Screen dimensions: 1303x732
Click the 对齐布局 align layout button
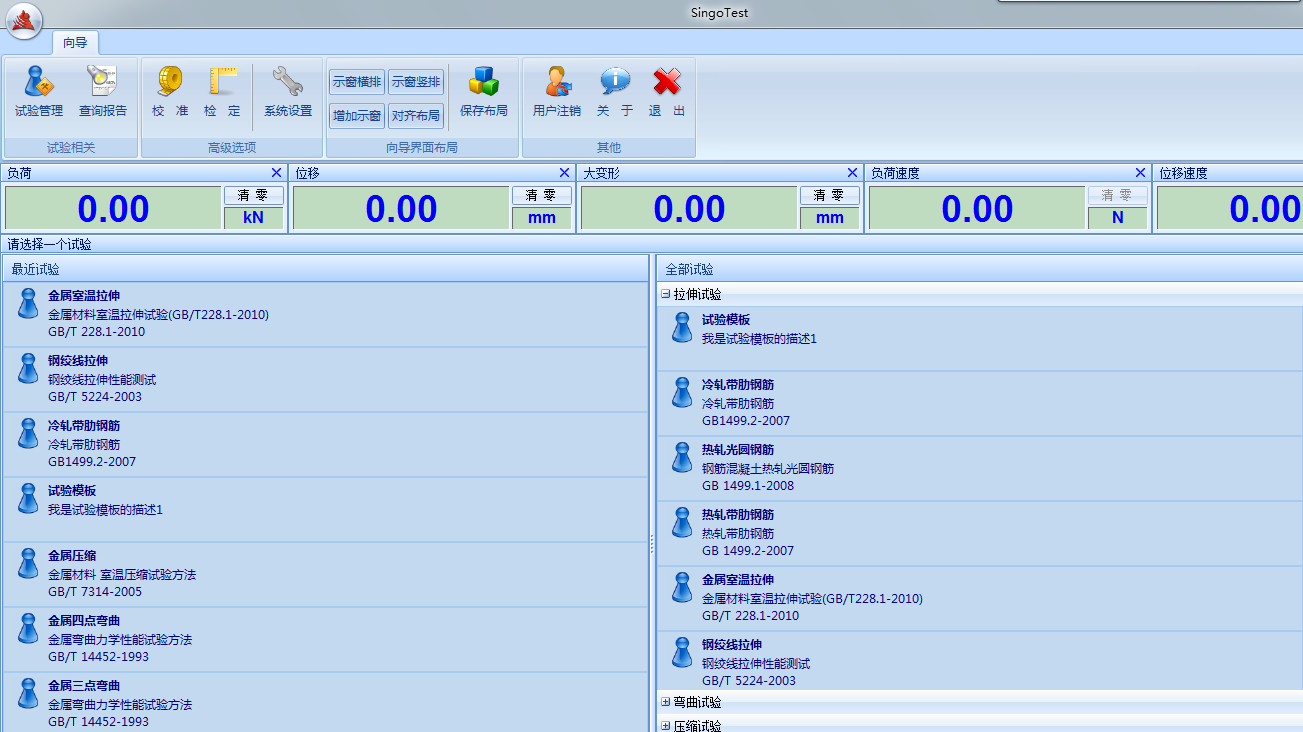coord(416,116)
